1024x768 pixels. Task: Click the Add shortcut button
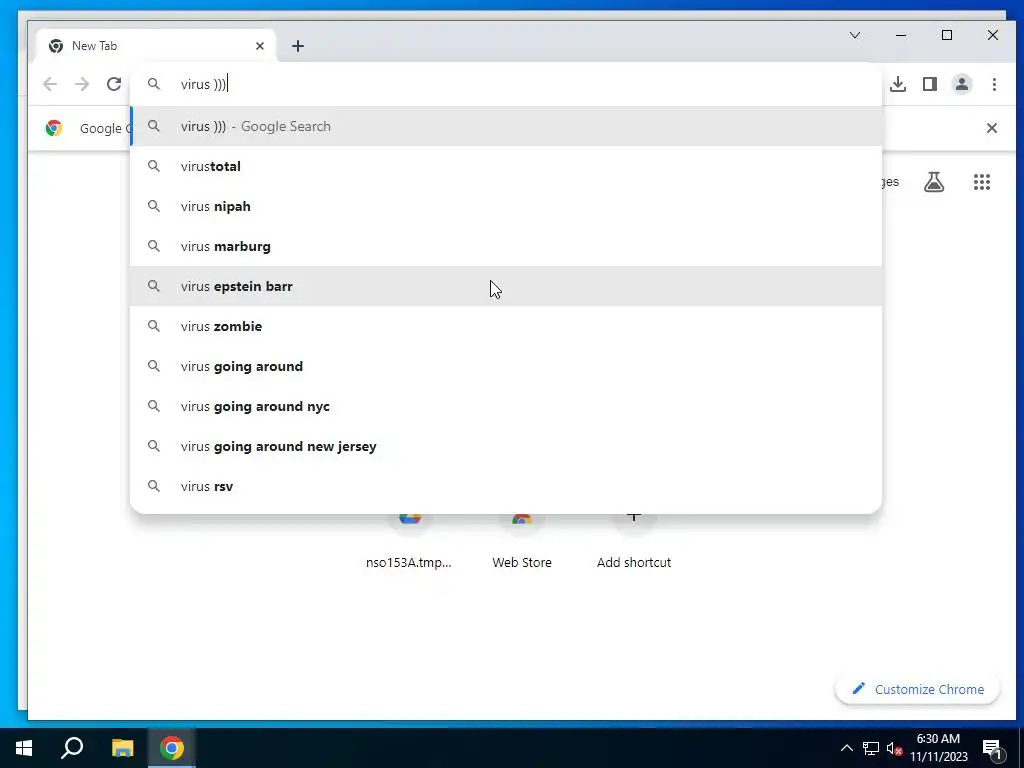[x=633, y=542]
